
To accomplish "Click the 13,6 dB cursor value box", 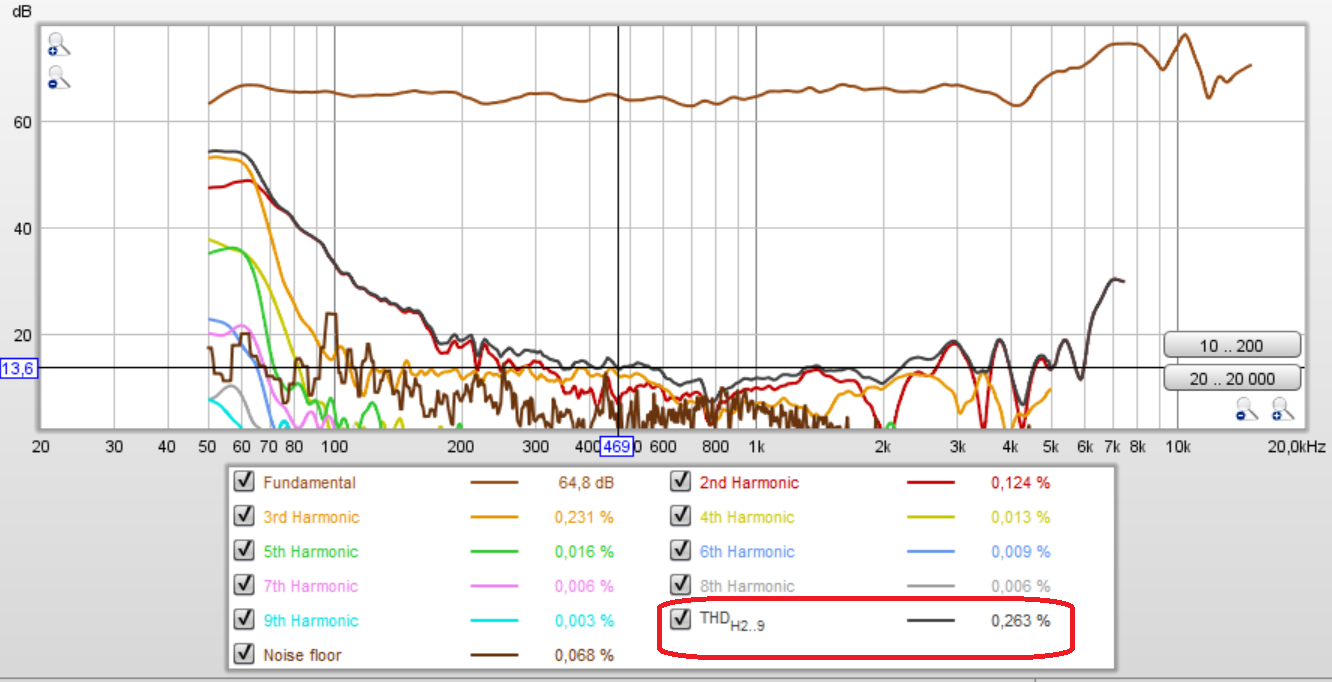I will click(x=19, y=369).
